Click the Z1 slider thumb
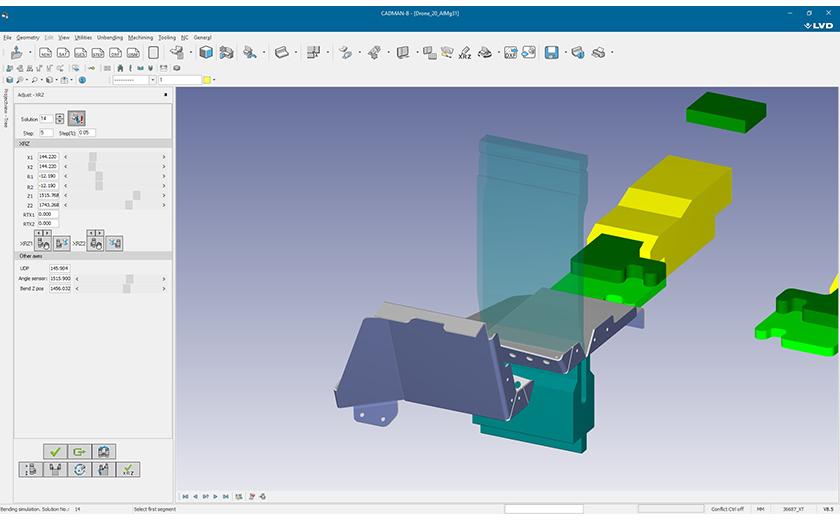The width and height of the screenshot is (840, 520). (137, 195)
